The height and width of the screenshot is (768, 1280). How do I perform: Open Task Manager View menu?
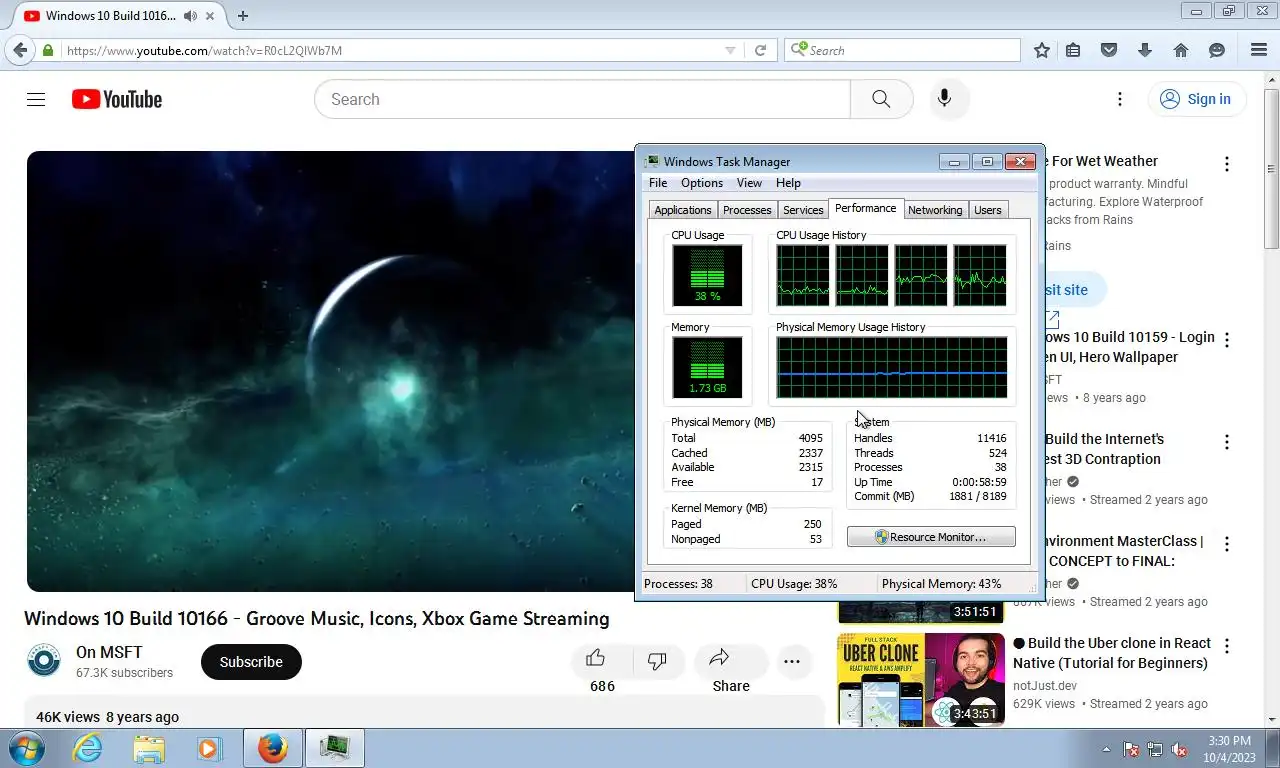point(749,183)
